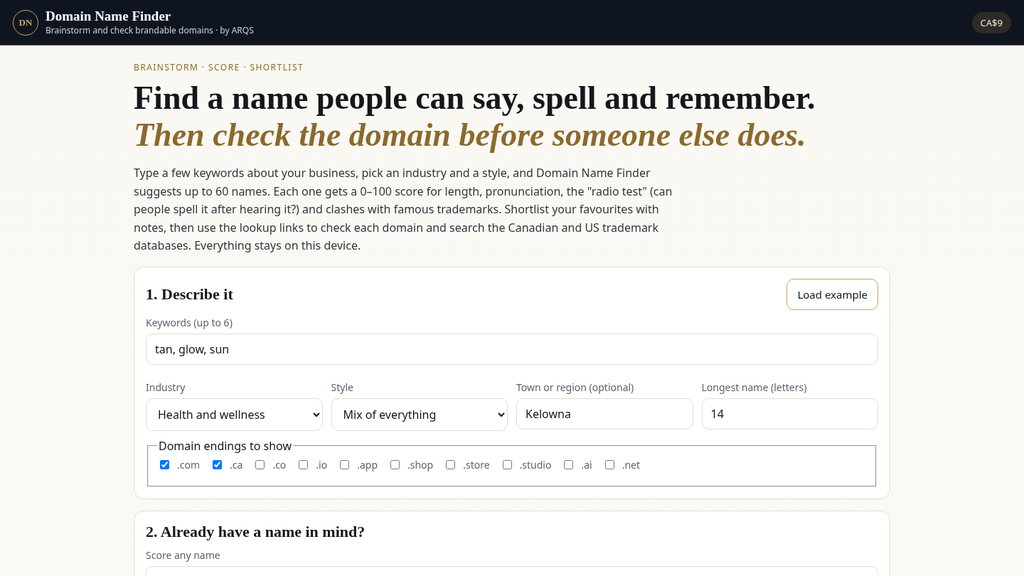
Task: Uncheck the .com domain ending
Action: (165, 465)
